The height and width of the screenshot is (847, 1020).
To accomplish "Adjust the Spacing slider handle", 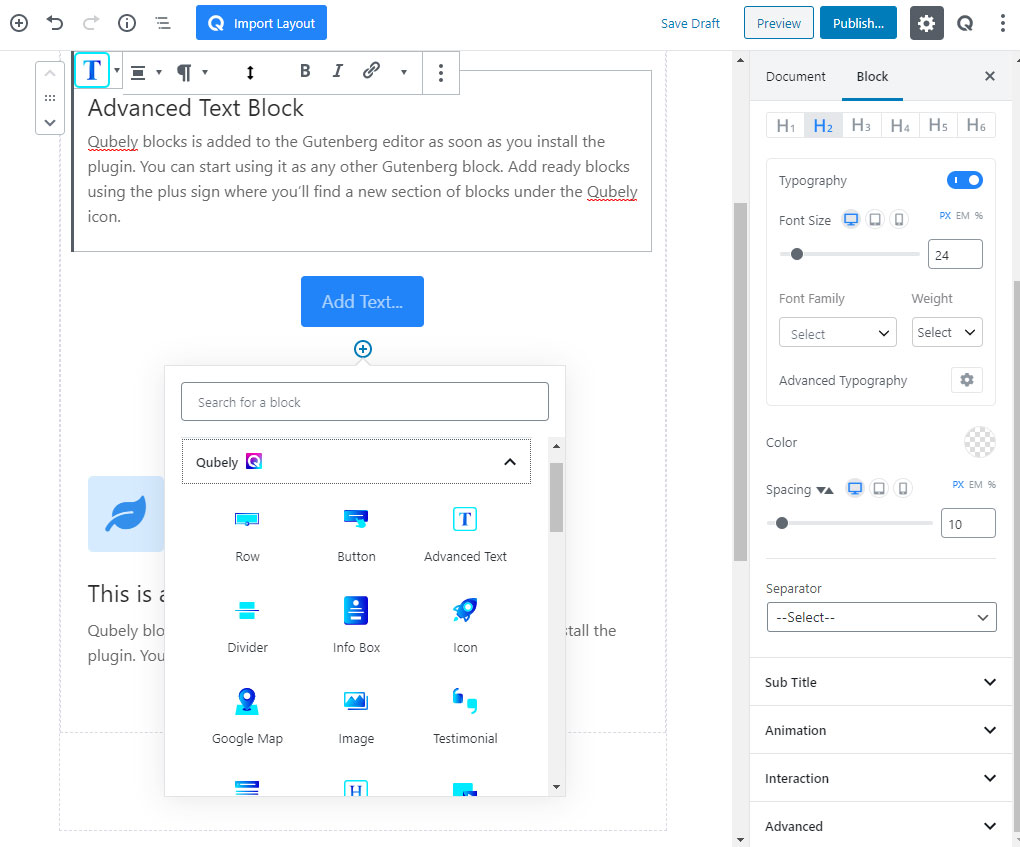I will pos(782,523).
